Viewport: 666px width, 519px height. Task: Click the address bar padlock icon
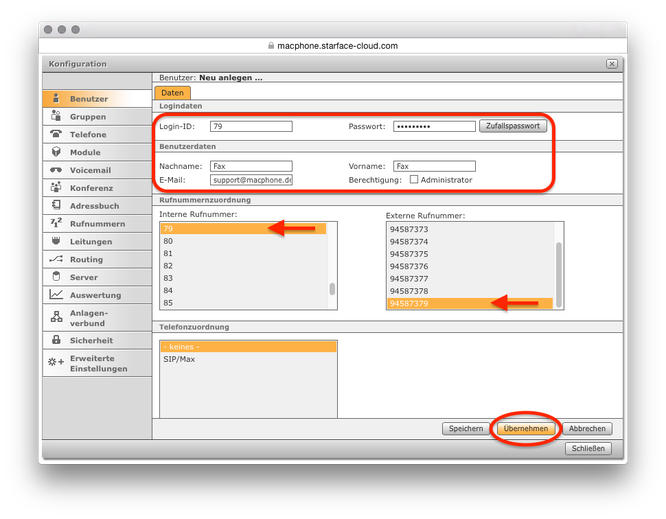271,45
